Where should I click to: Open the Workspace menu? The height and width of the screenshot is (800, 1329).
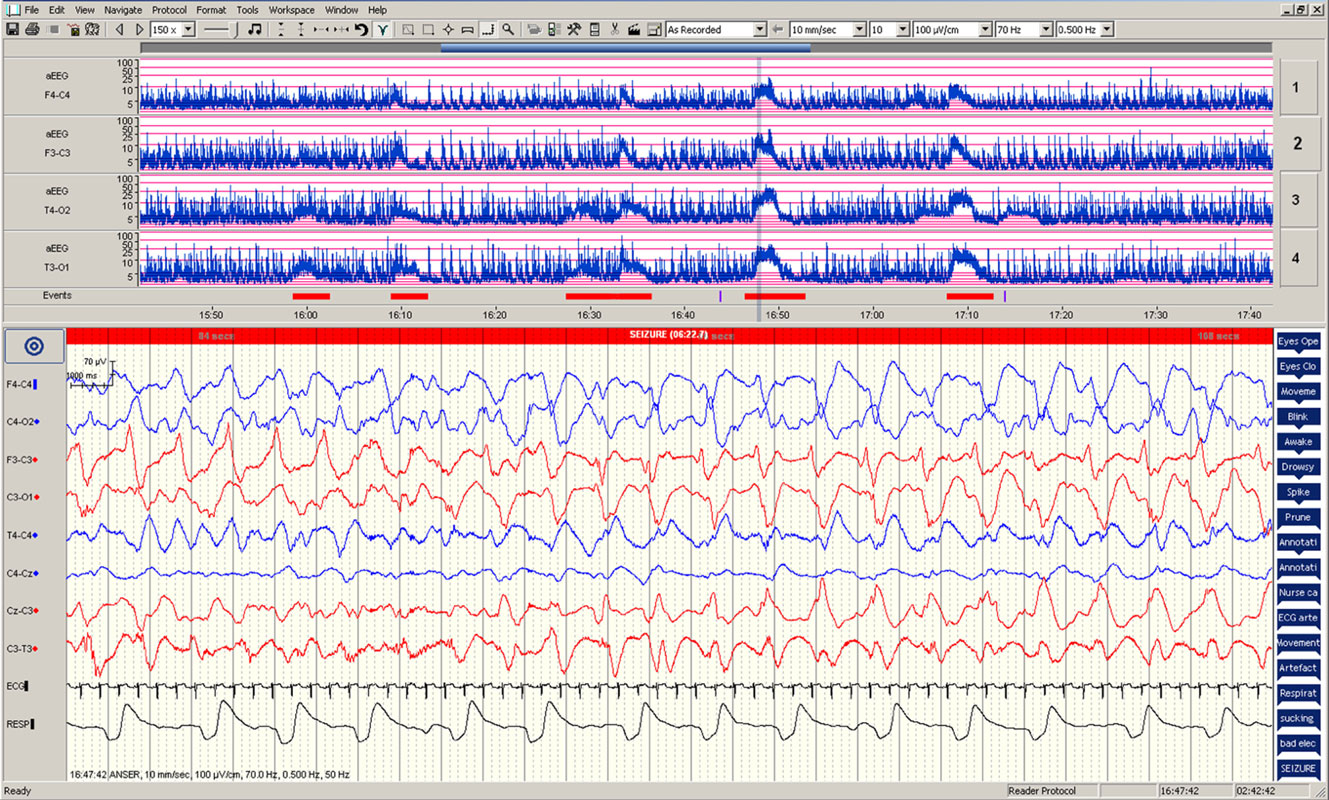289,9
